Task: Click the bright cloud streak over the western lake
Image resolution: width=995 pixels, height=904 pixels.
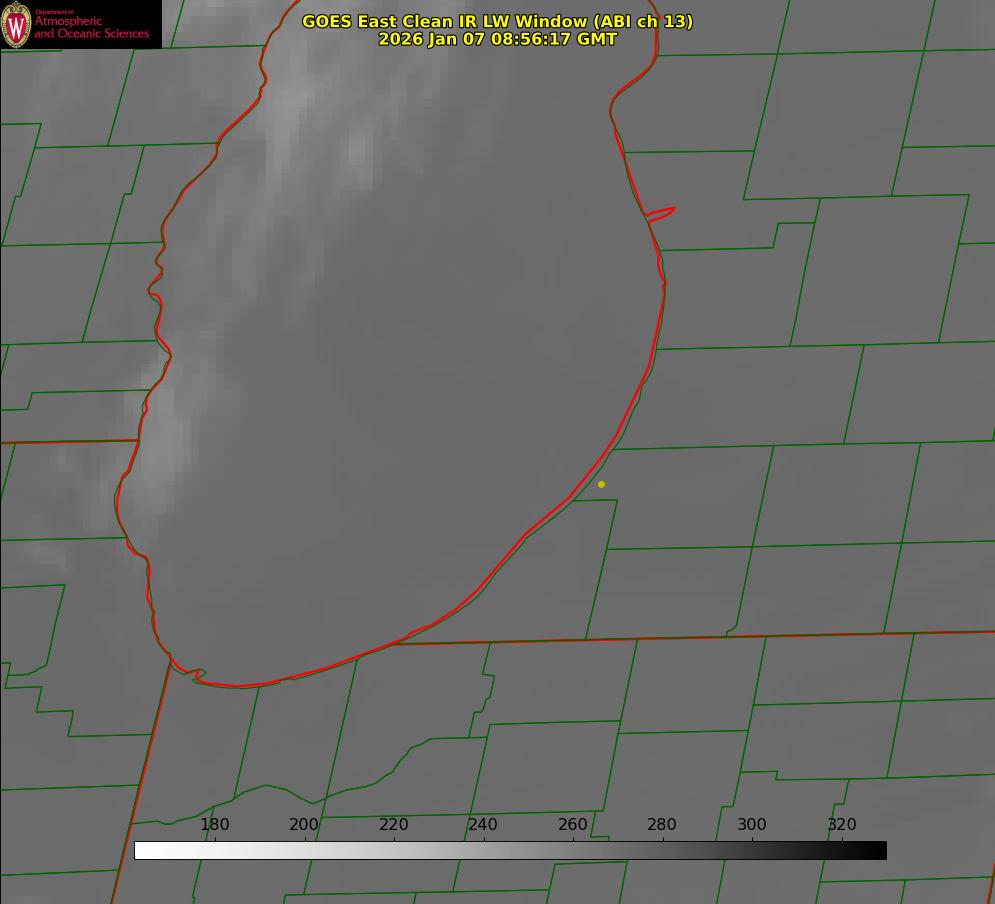Action: point(160,450)
